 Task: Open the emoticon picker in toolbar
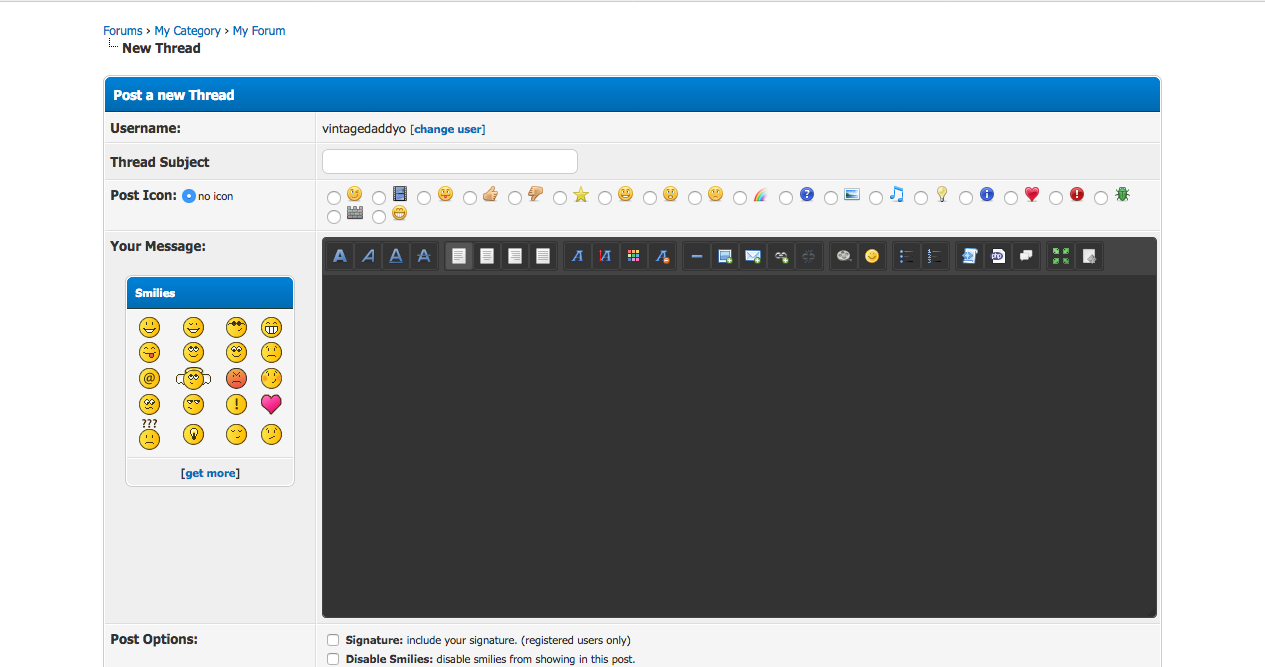[x=872, y=256]
